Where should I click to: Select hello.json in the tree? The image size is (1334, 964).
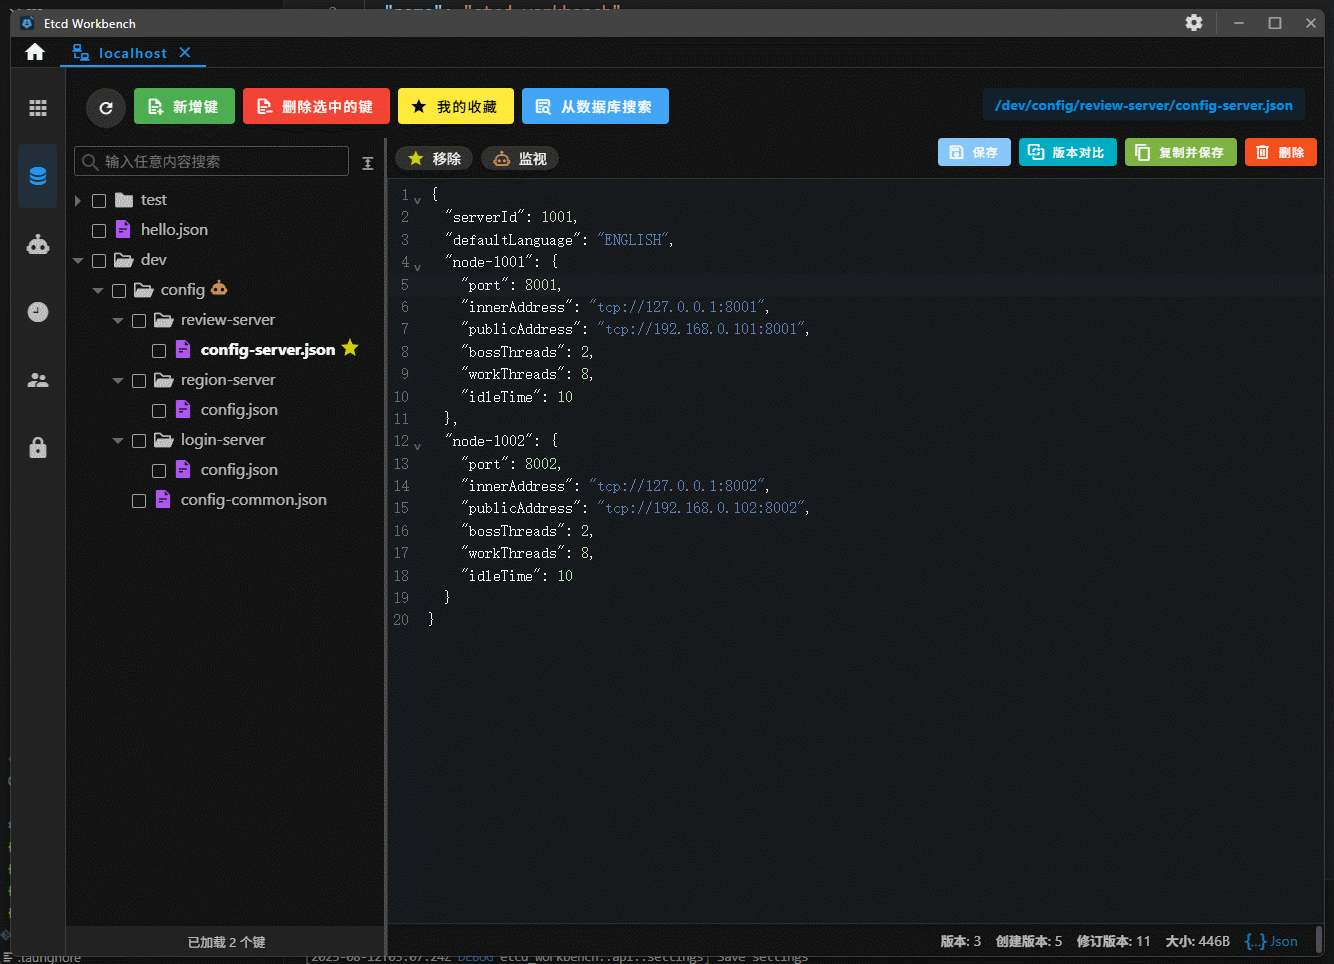click(x=174, y=230)
